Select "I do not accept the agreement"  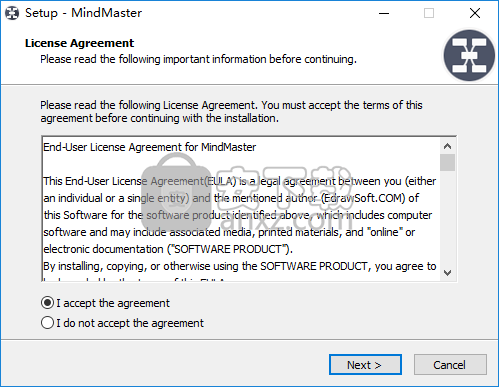tap(122, 323)
